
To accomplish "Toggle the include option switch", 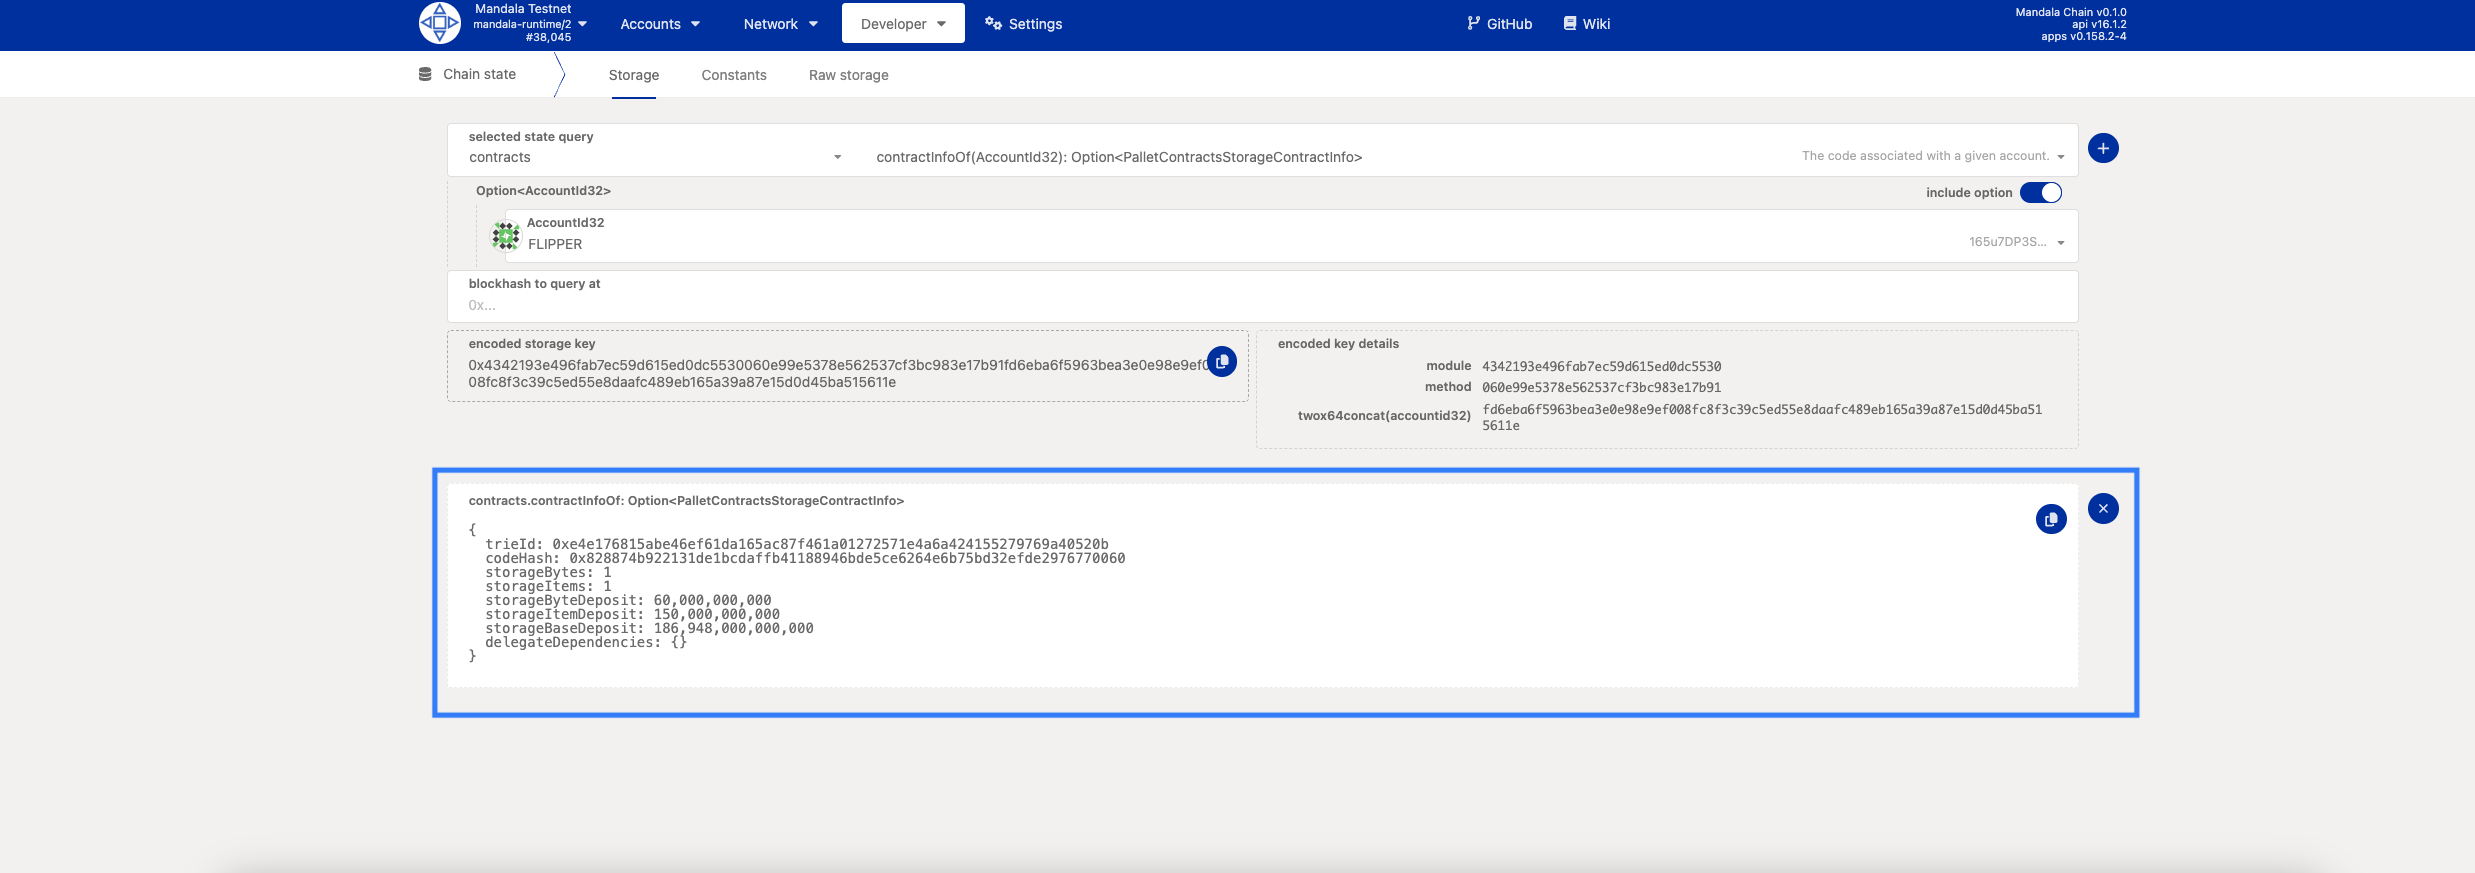I will (2040, 193).
